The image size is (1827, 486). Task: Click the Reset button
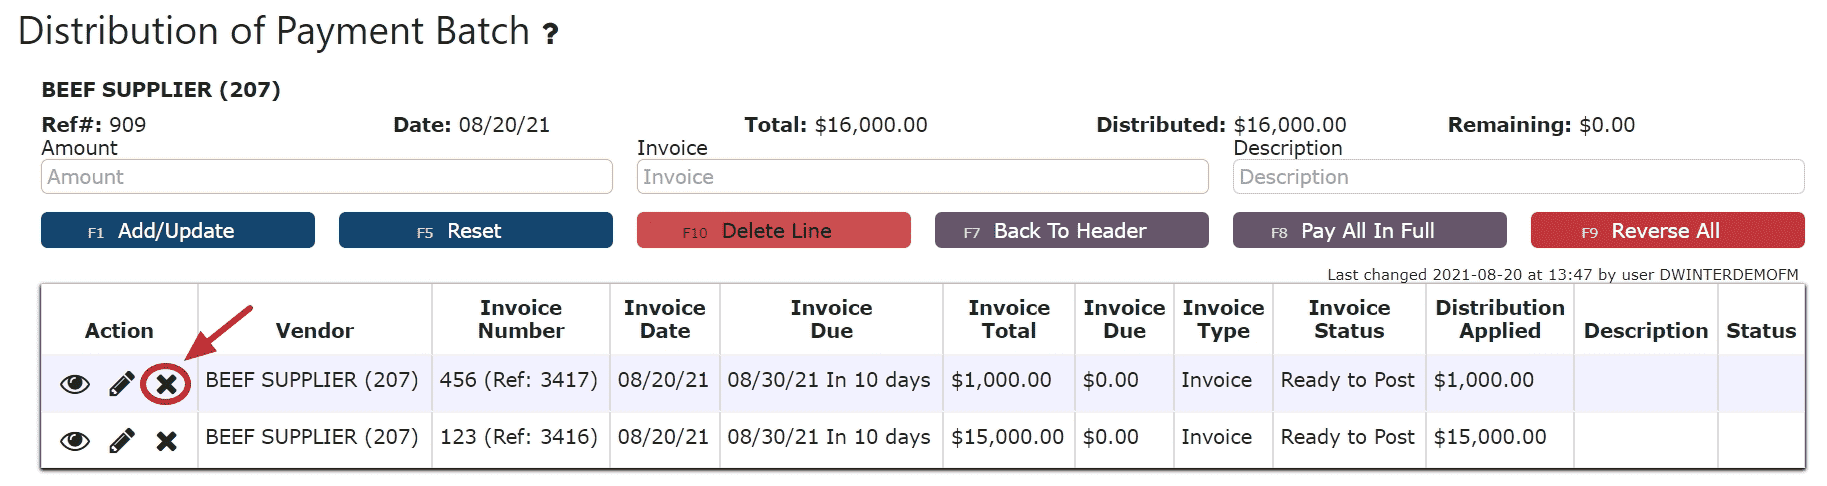476,230
